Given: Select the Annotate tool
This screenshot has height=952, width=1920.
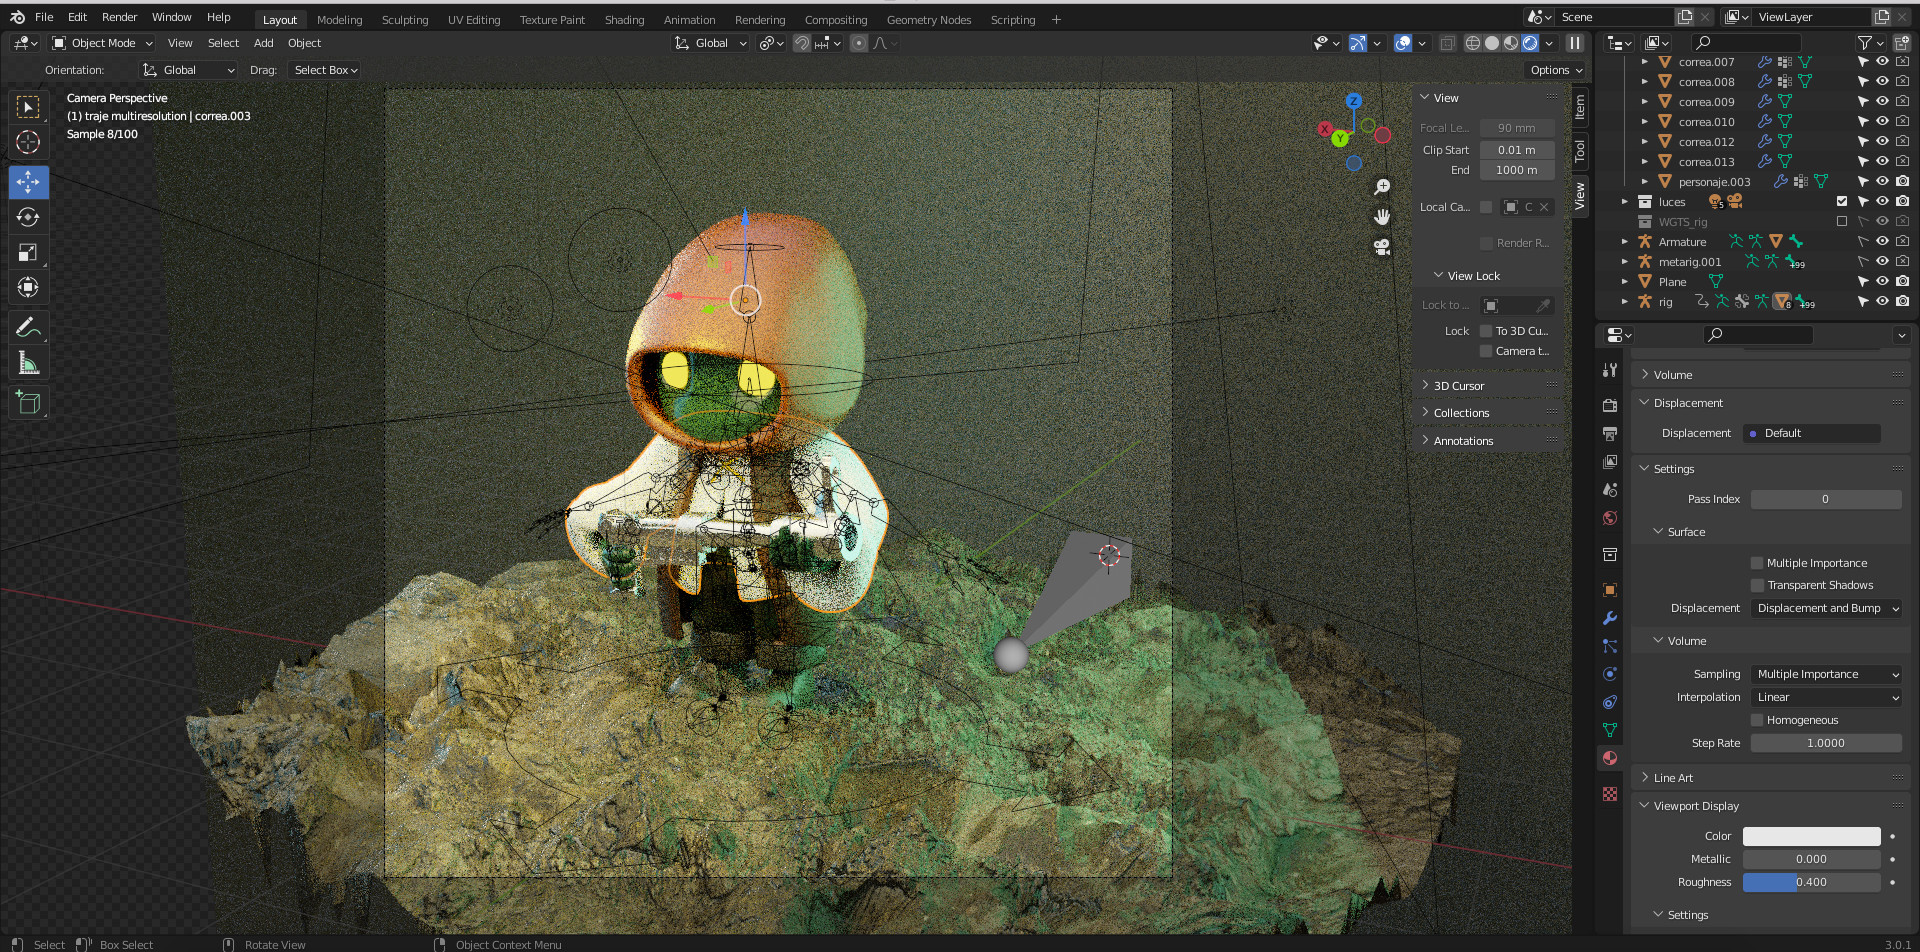Looking at the screenshot, I should 28,328.
